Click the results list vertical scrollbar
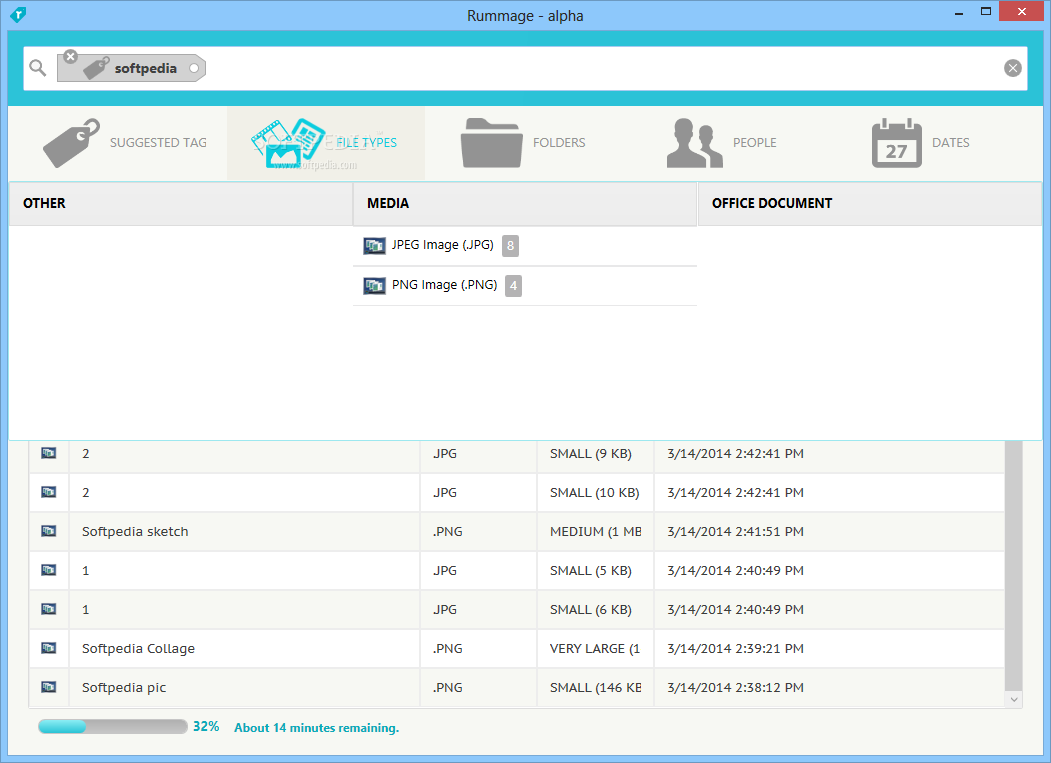The height and width of the screenshot is (763, 1051). (x=1013, y=565)
